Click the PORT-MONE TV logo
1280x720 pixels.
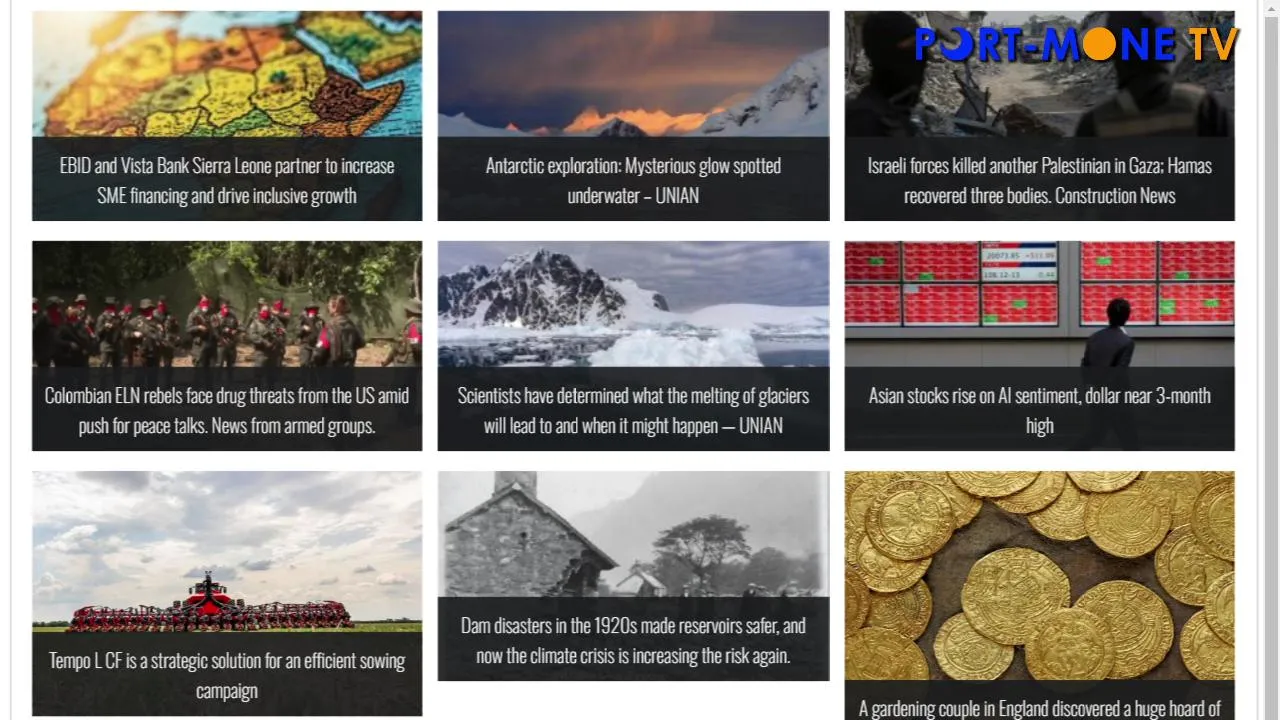tap(1076, 44)
